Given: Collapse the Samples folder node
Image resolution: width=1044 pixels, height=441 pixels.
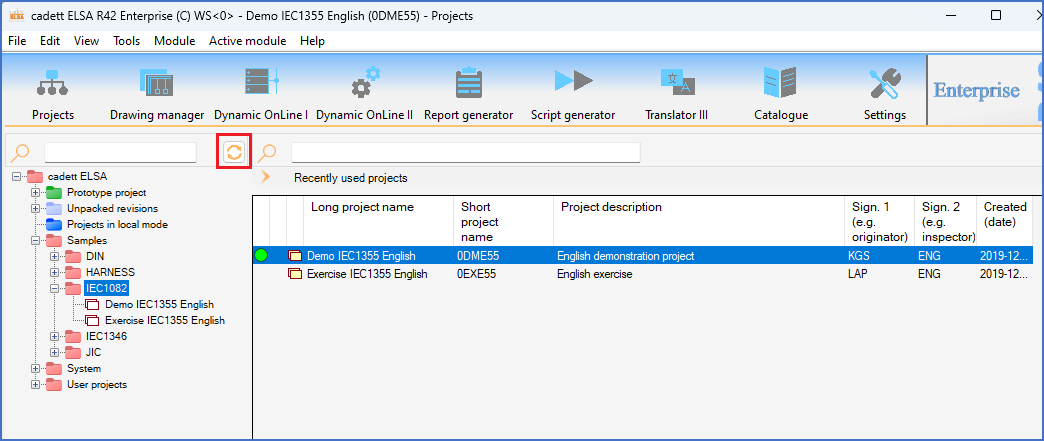Looking at the screenshot, I should 35,240.
